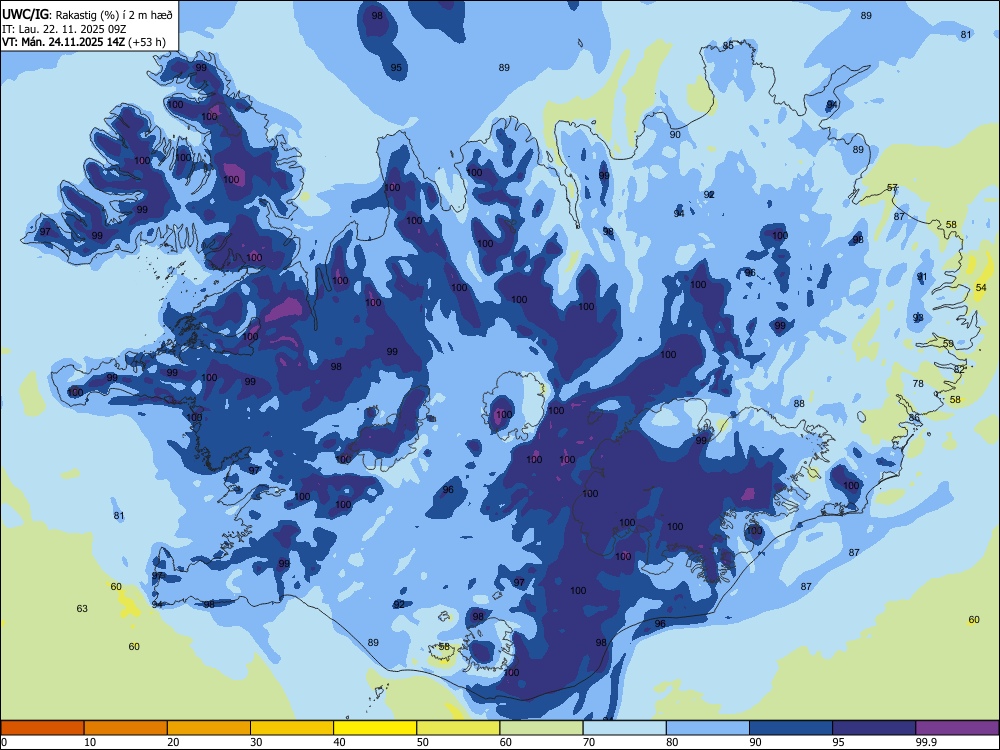Click the '(+53 h)' forecast offset text
Viewport: 1000px width, 750px height.
point(147,42)
